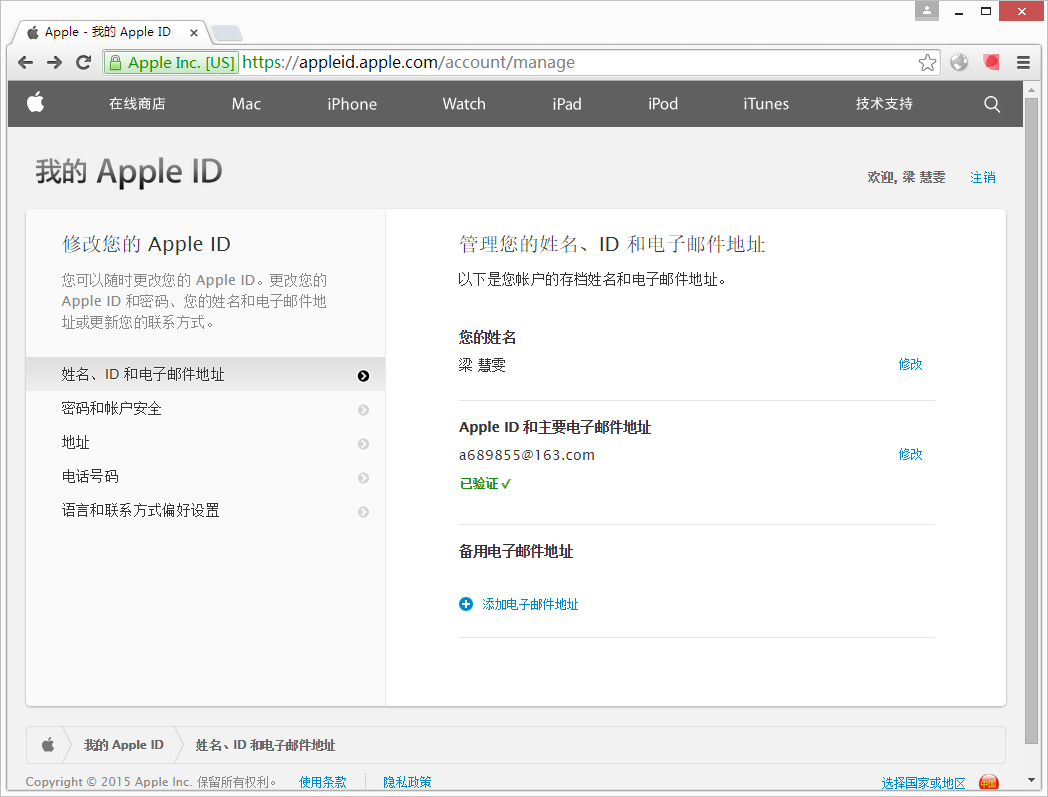Click arrow next to 语言和联系方式偏好设置

point(363,512)
